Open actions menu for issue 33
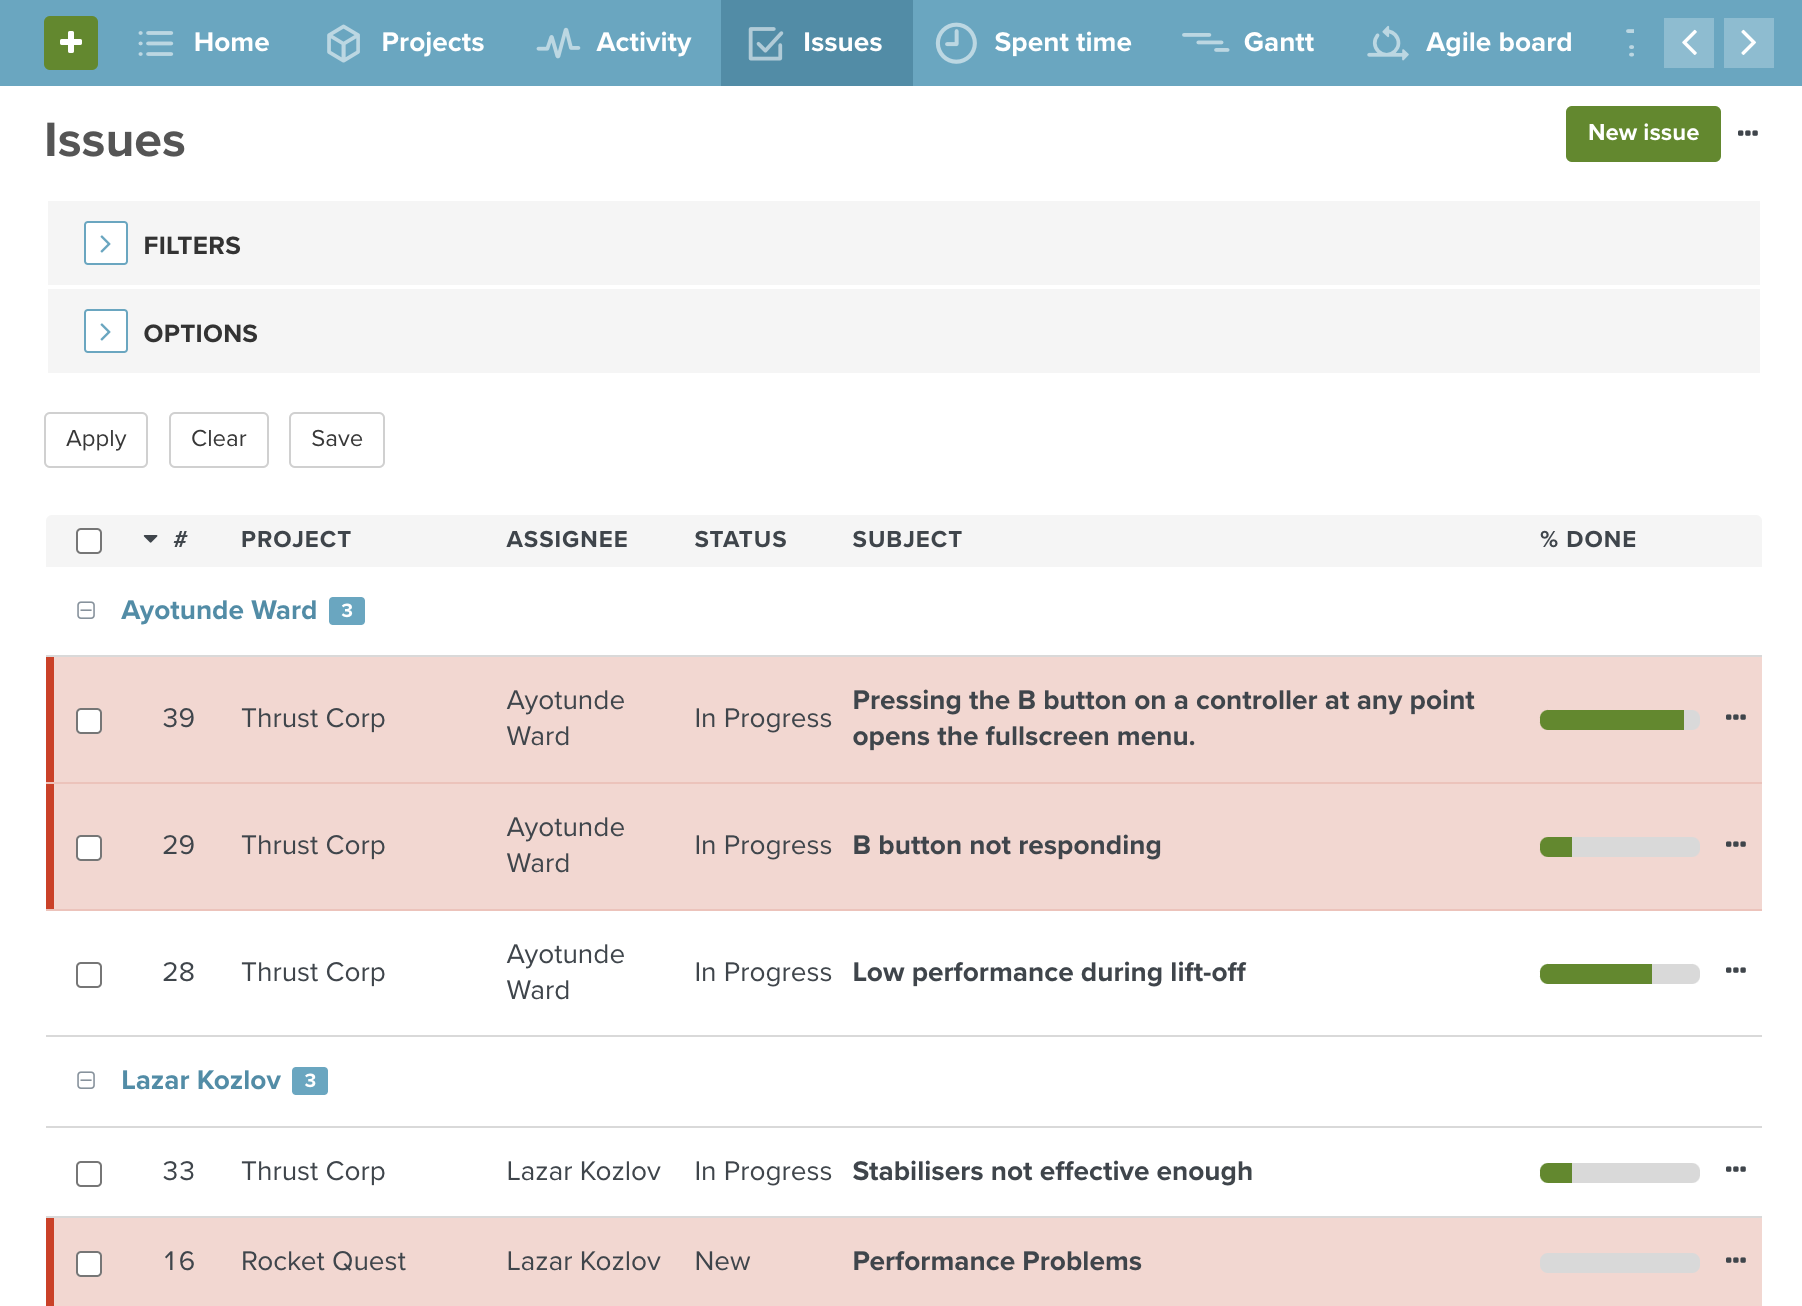 [x=1736, y=1170]
